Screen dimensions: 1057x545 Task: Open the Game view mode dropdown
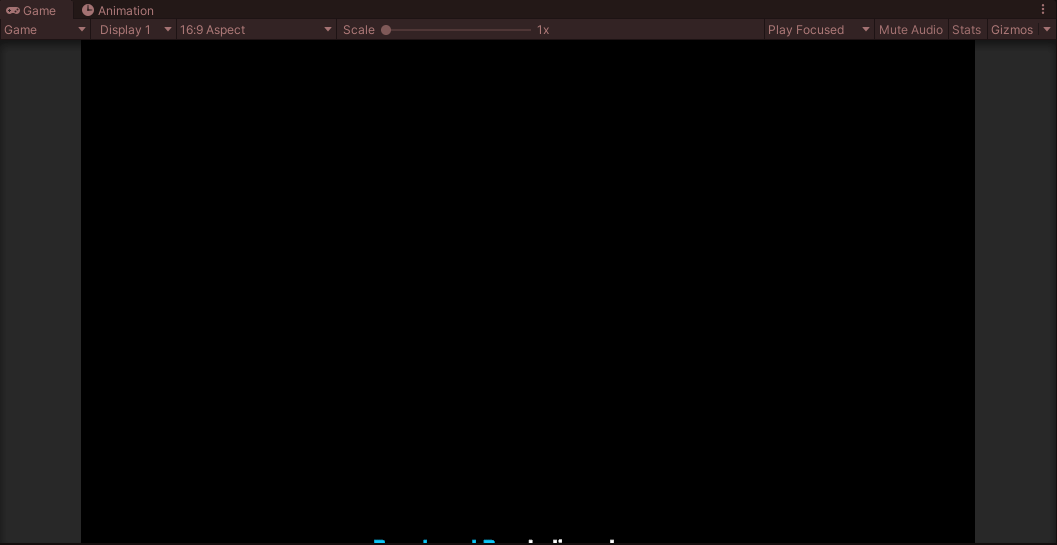[x=45, y=30]
